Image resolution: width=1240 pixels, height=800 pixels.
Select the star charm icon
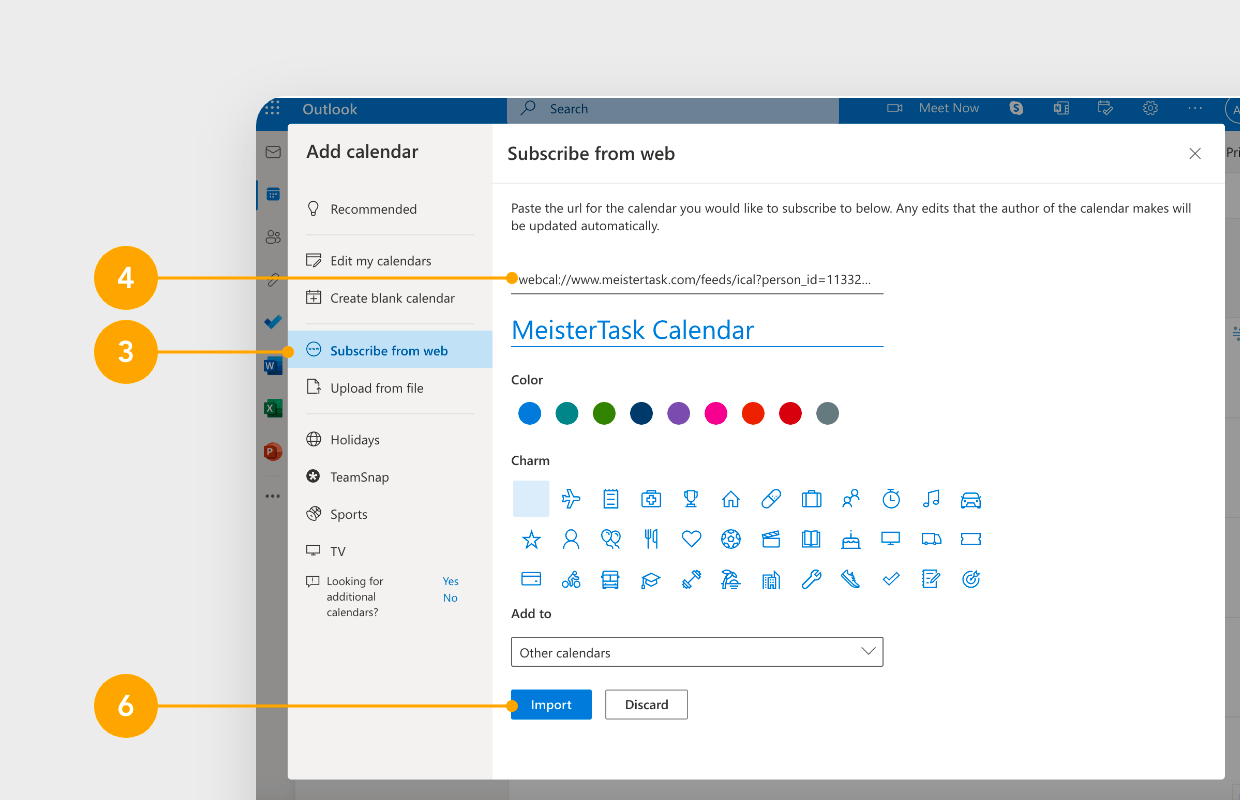[531, 539]
